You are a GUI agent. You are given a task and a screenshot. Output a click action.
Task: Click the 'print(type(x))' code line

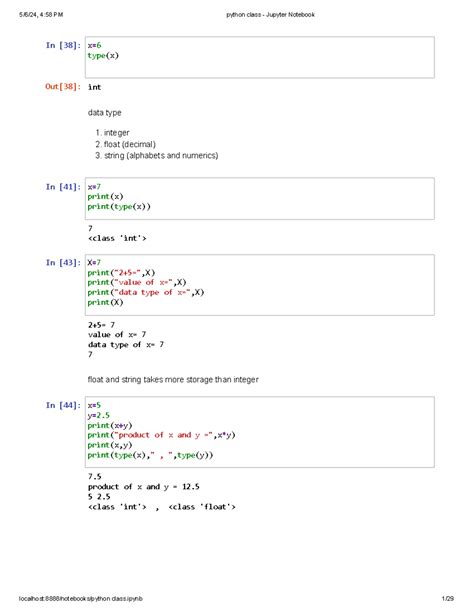click(x=119, y=206)
